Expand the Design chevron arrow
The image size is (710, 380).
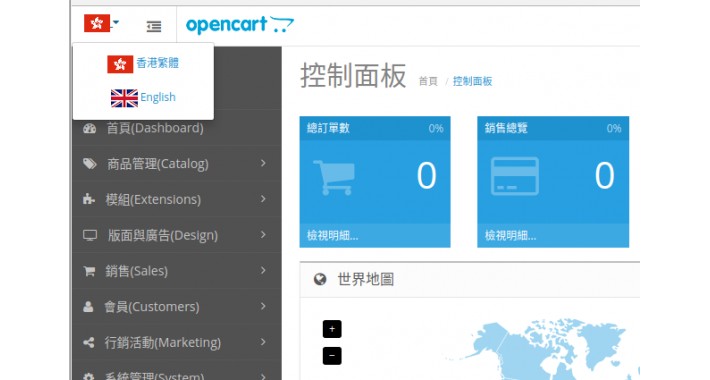pos(263,234)
